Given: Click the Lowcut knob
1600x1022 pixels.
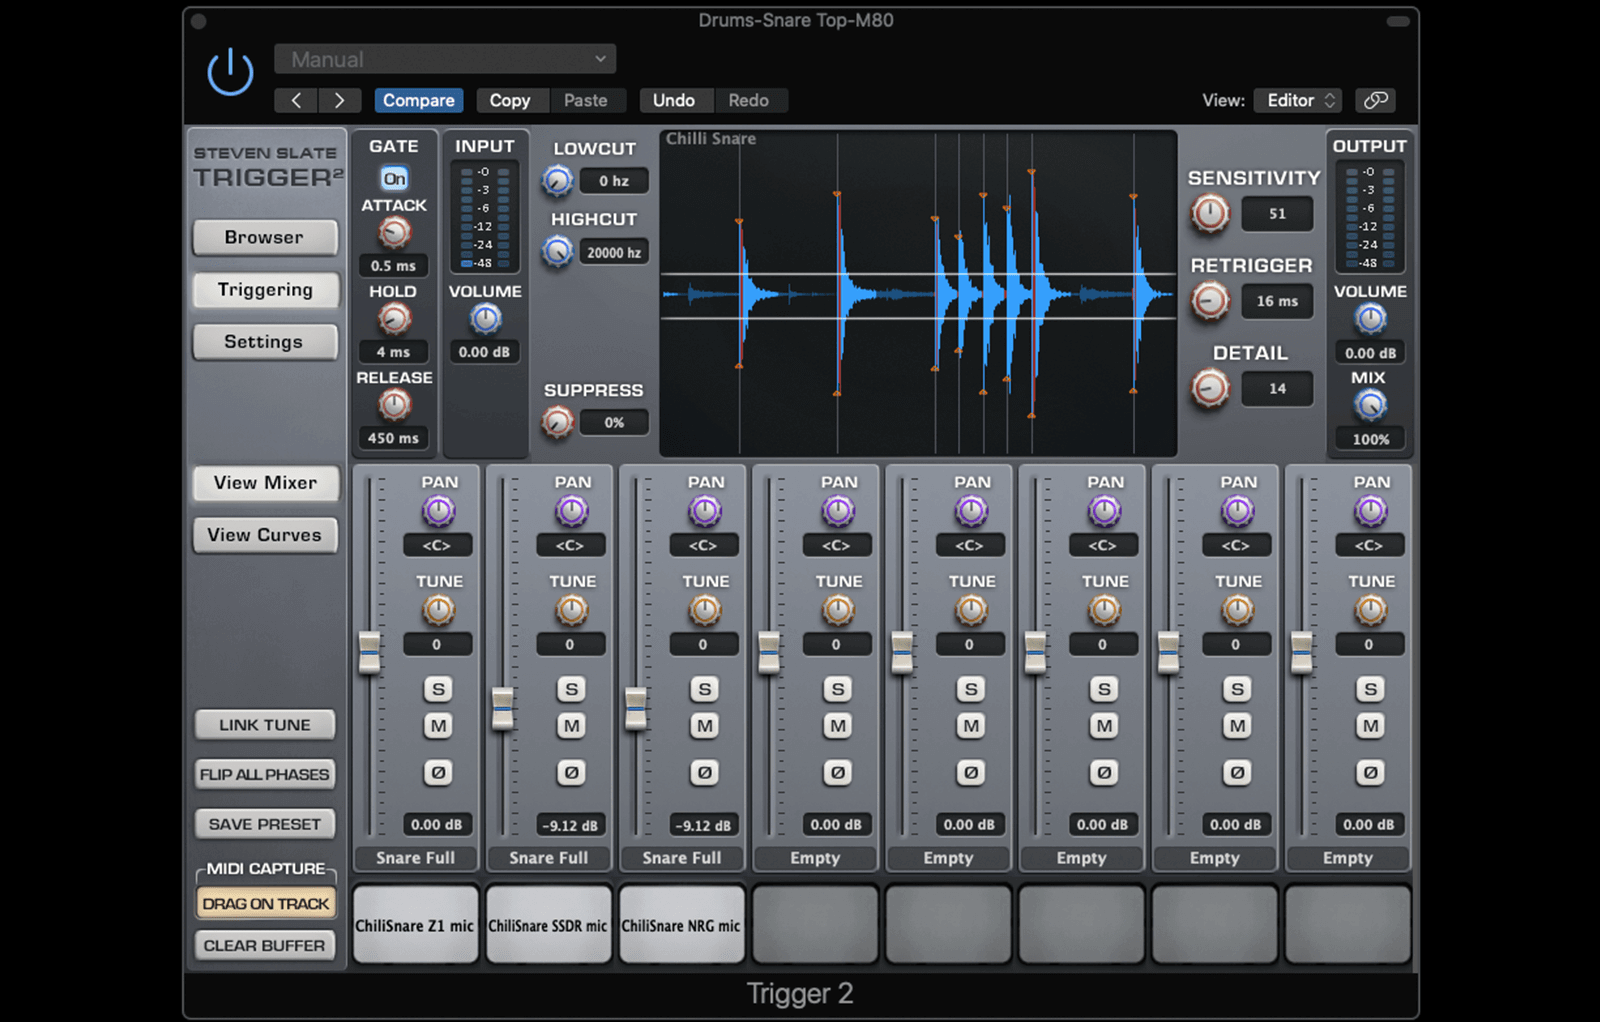Looking at the screenshot, I should tap(557, 181).
